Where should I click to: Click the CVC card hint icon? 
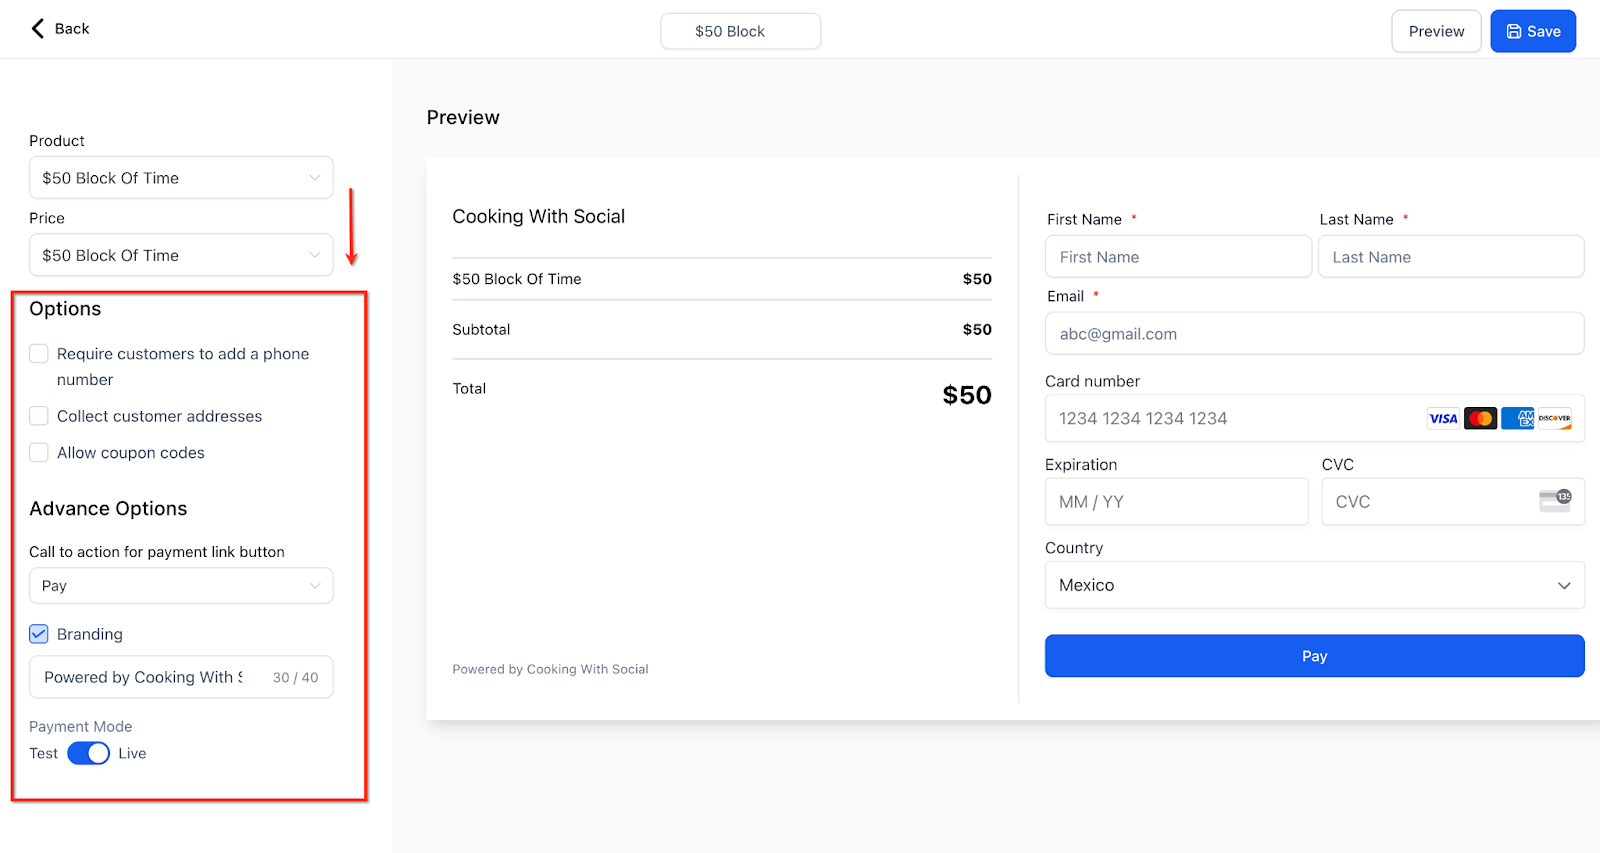[x=1555, y=501]
